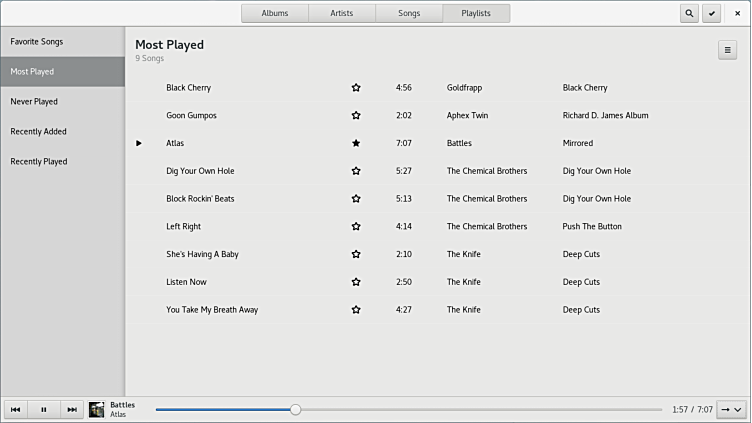
Task: Select the Favorite Songs playlist
Action: (x=37, y=42)
